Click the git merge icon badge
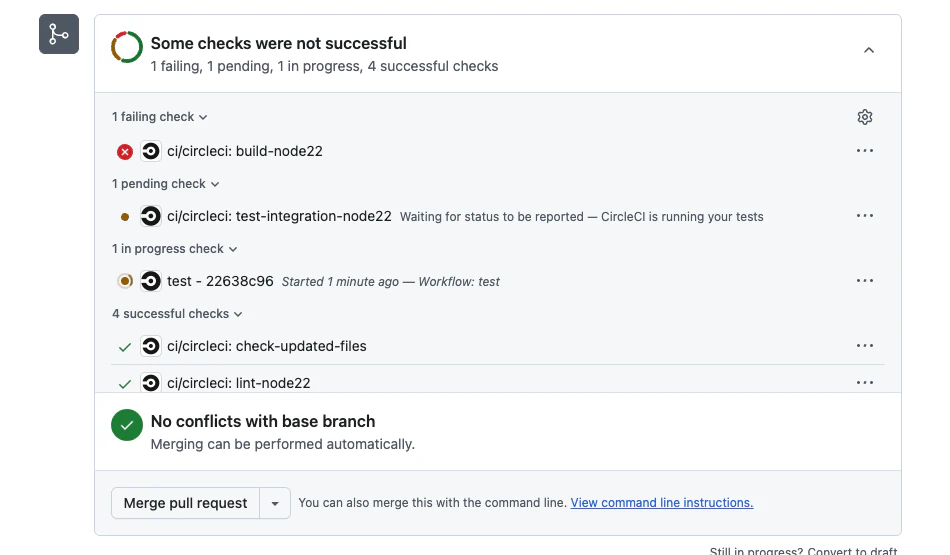Screen dimensions: 950x555 (x=59, y=35)
